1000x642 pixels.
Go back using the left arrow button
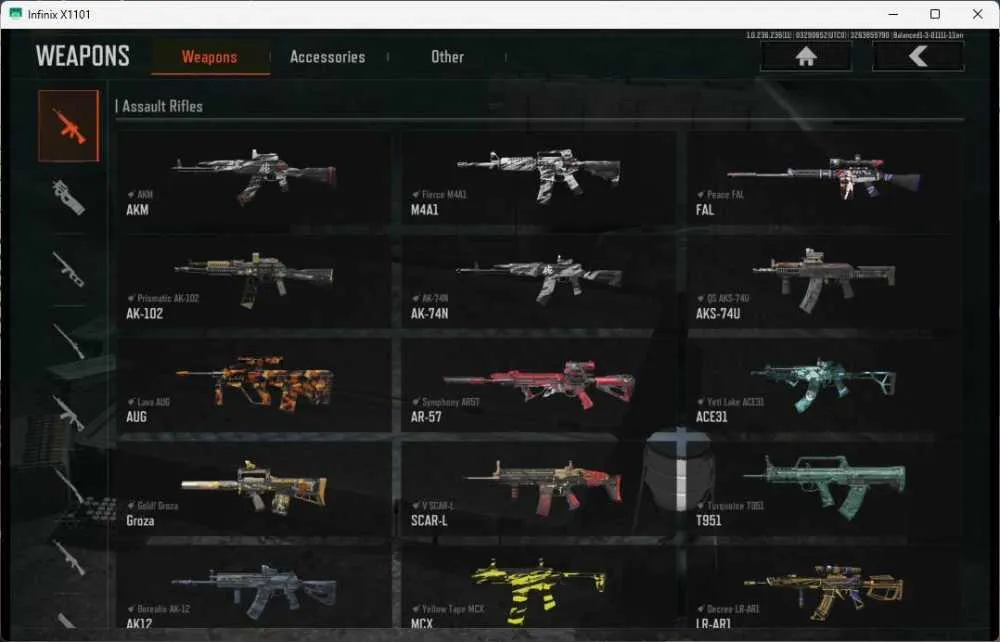(918, 57)
